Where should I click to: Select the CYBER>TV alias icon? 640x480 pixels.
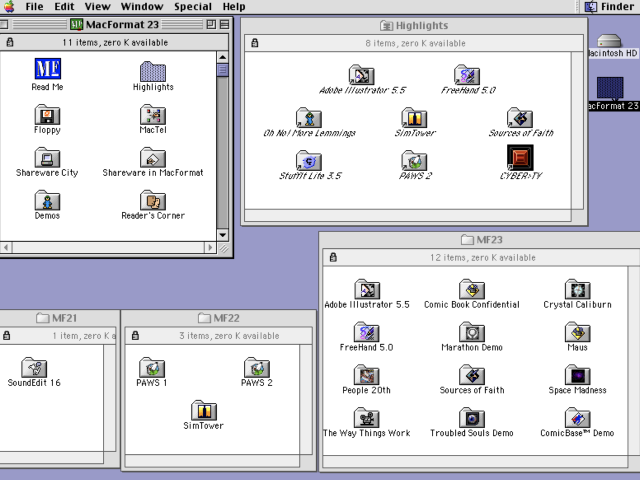coord(520,158)
